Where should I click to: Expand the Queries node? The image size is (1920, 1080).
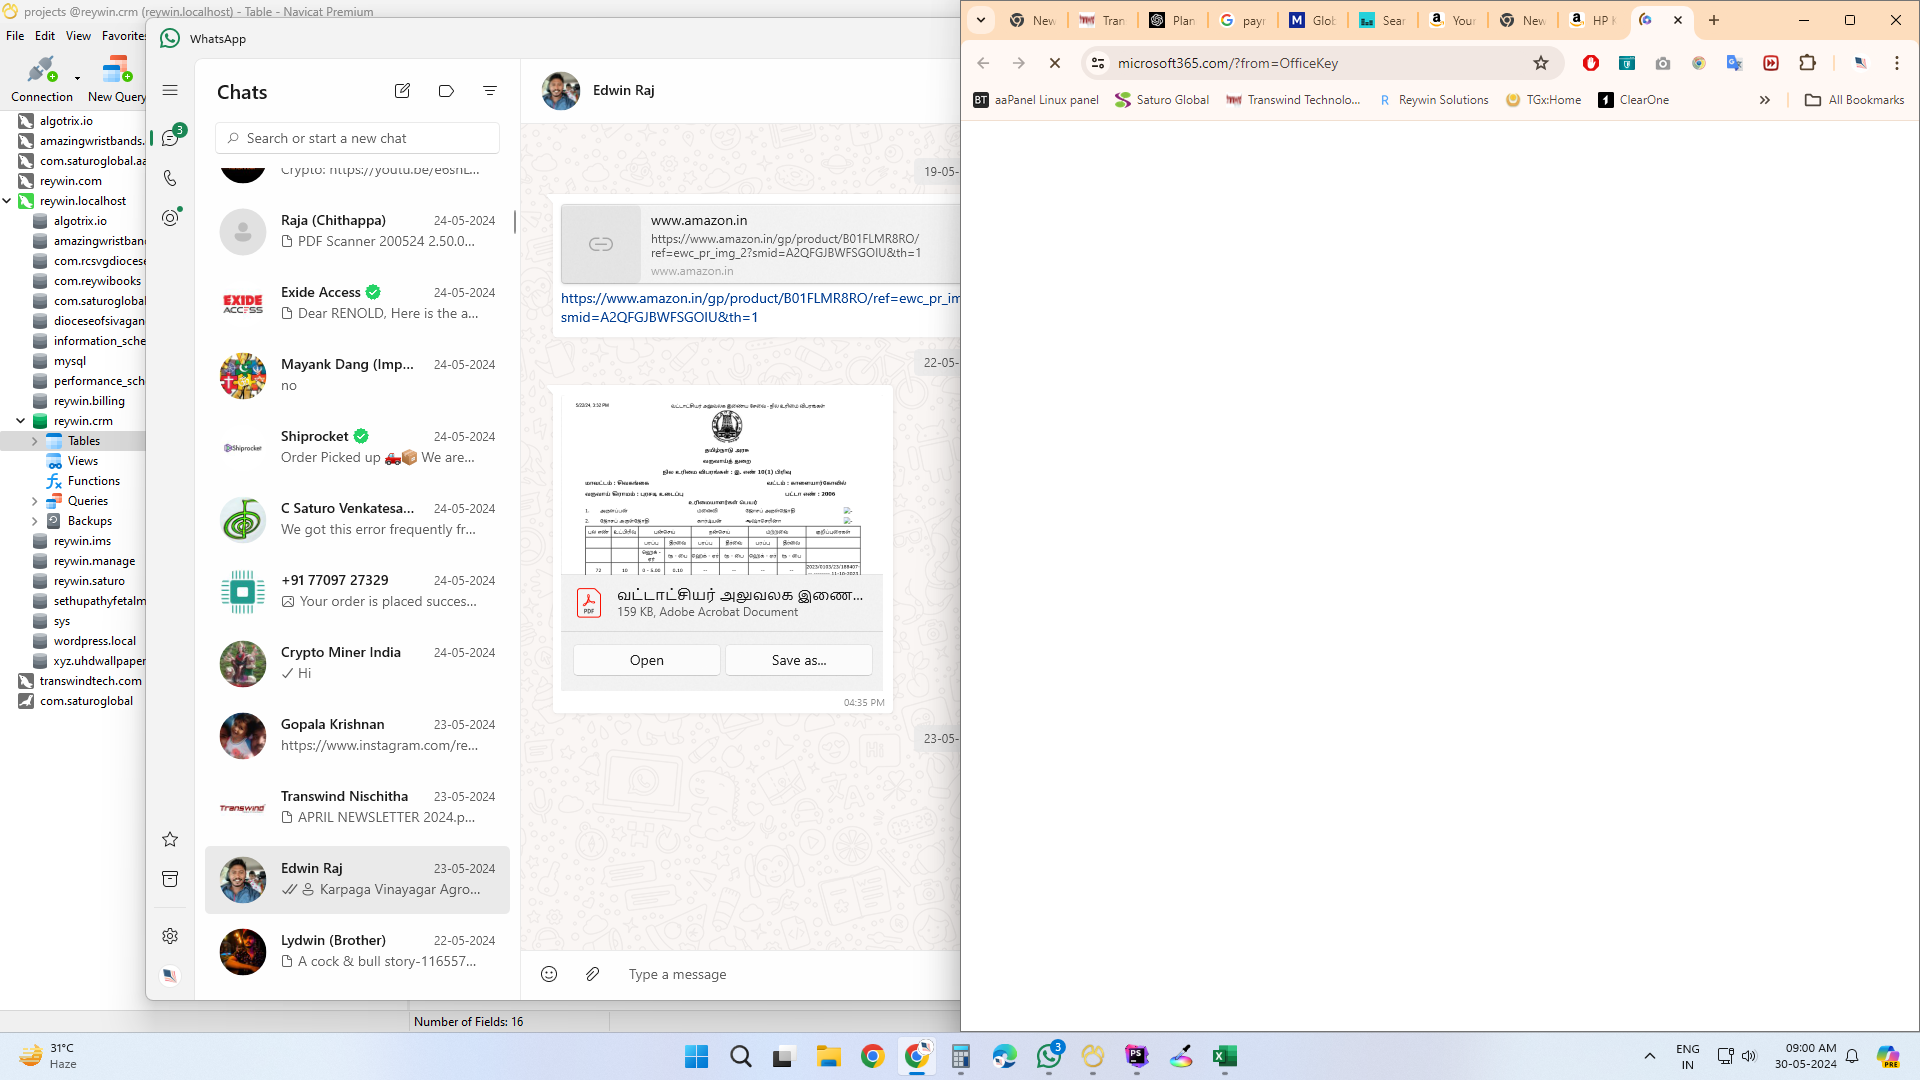coord(35,501)
